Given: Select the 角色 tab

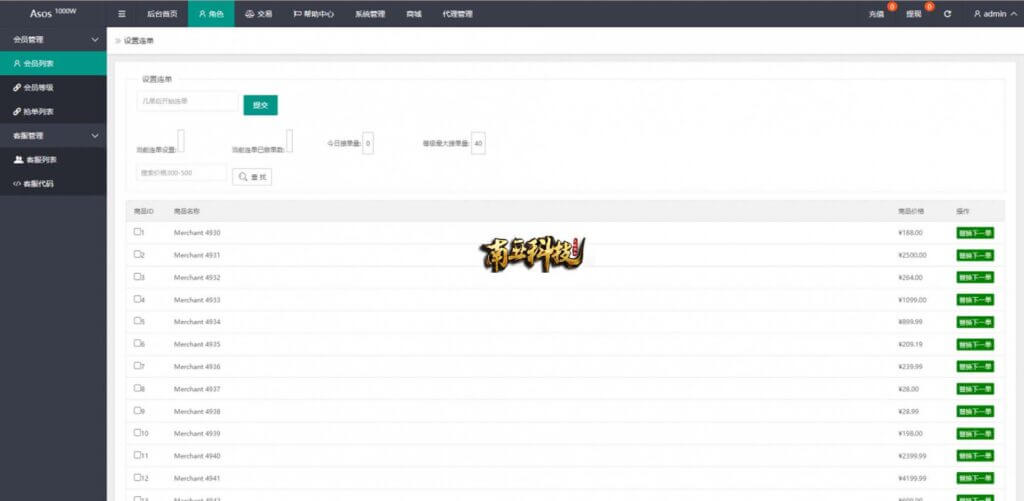Looking at the screenshot, I should 211,14.
